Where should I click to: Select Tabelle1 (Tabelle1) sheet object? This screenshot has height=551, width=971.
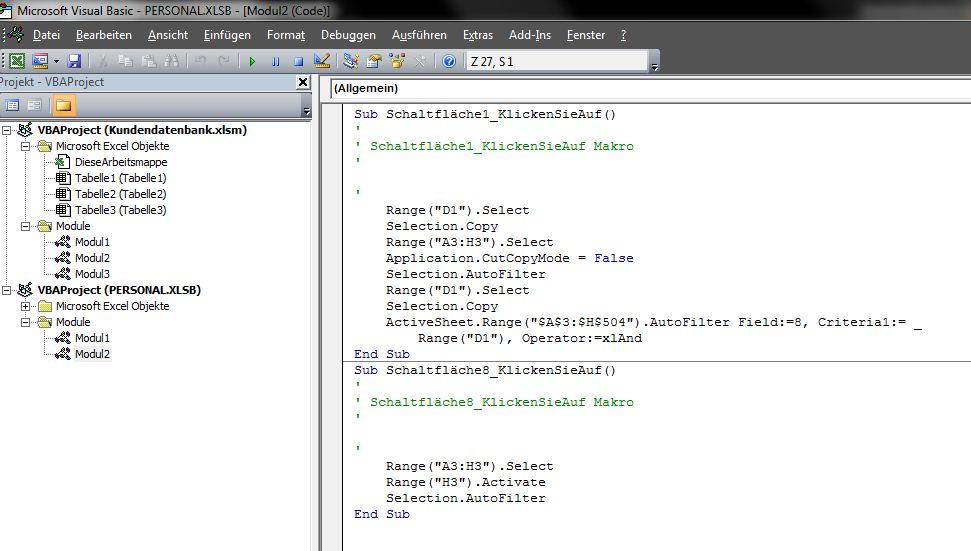pos(121,178)
